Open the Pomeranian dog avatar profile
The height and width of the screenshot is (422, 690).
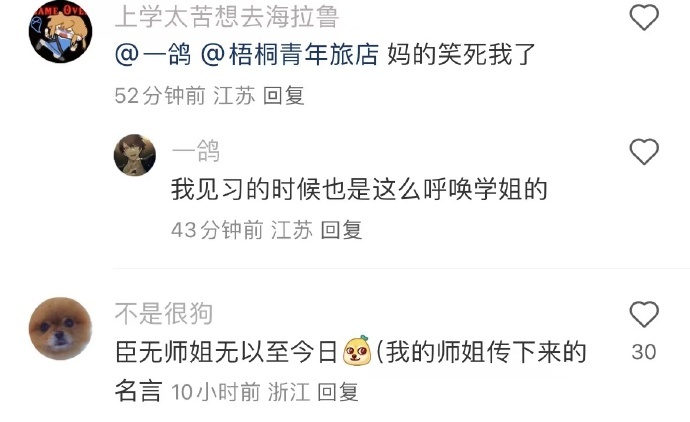tap(60, 329)
